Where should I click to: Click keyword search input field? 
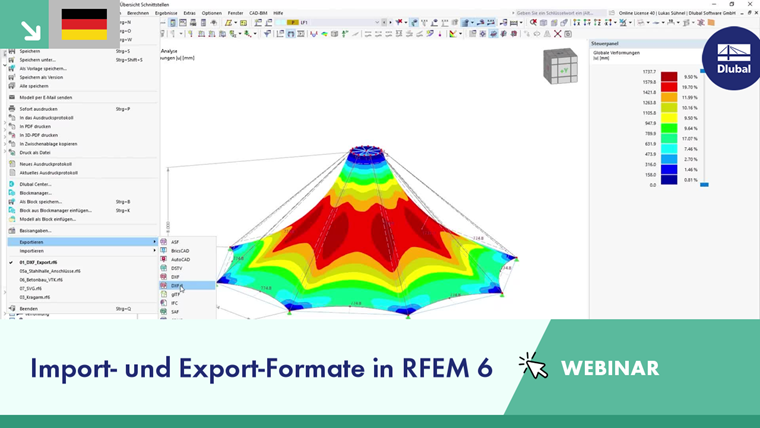[x=560, y=13]
